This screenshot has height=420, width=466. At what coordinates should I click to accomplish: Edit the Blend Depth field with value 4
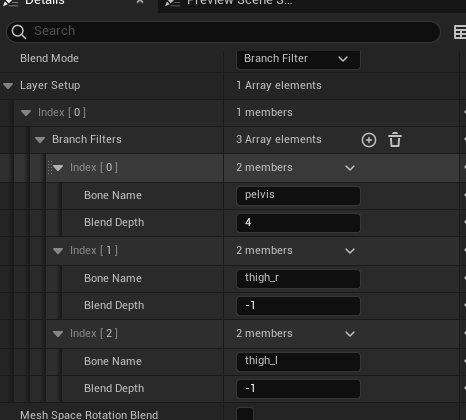[x=298, y=223]
